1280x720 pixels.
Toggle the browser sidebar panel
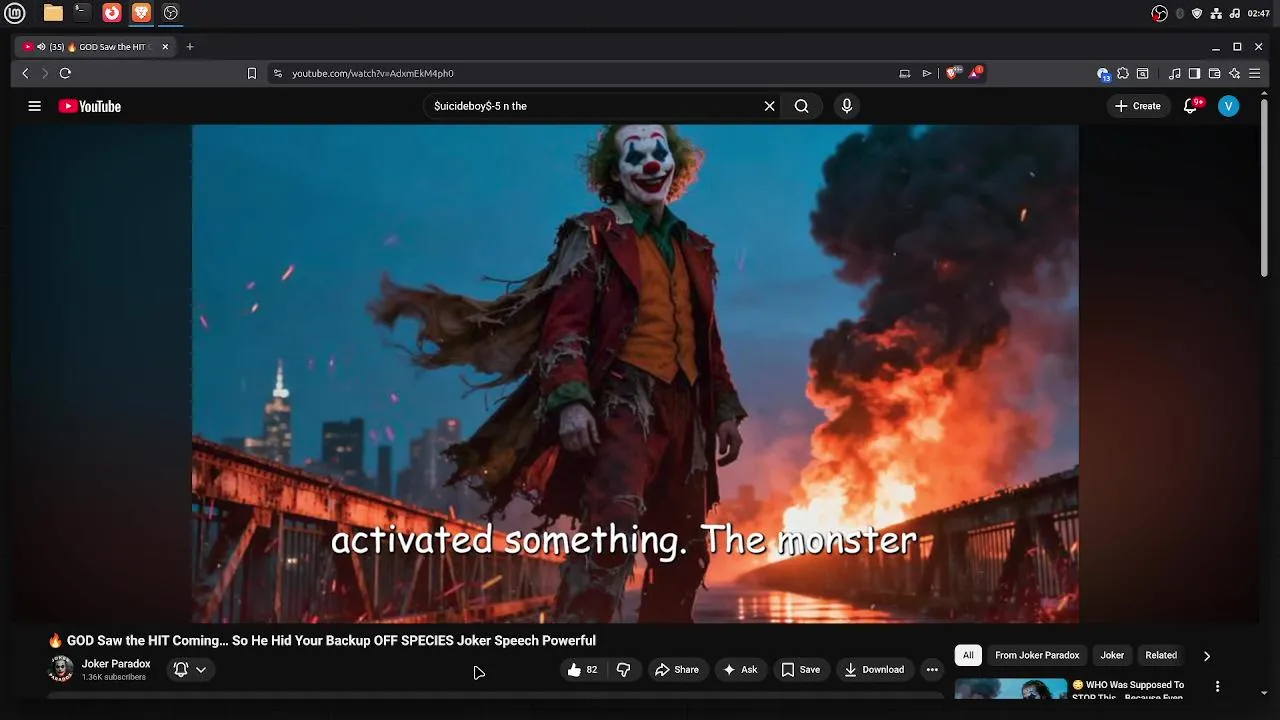1194,73
